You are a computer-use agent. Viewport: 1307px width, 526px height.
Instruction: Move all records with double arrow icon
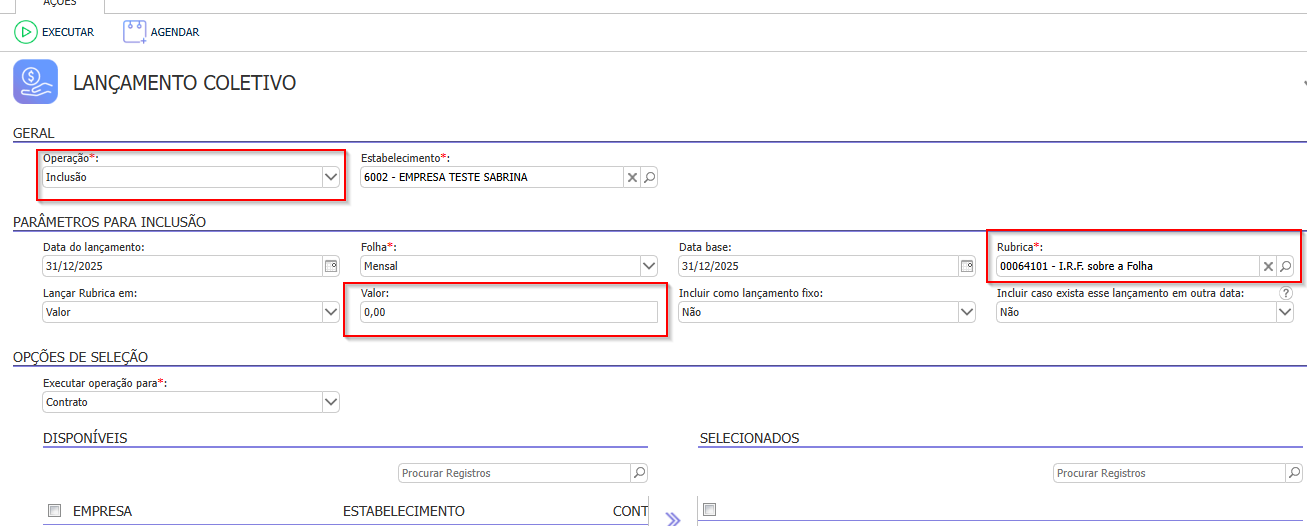click(x=673, y=518)
